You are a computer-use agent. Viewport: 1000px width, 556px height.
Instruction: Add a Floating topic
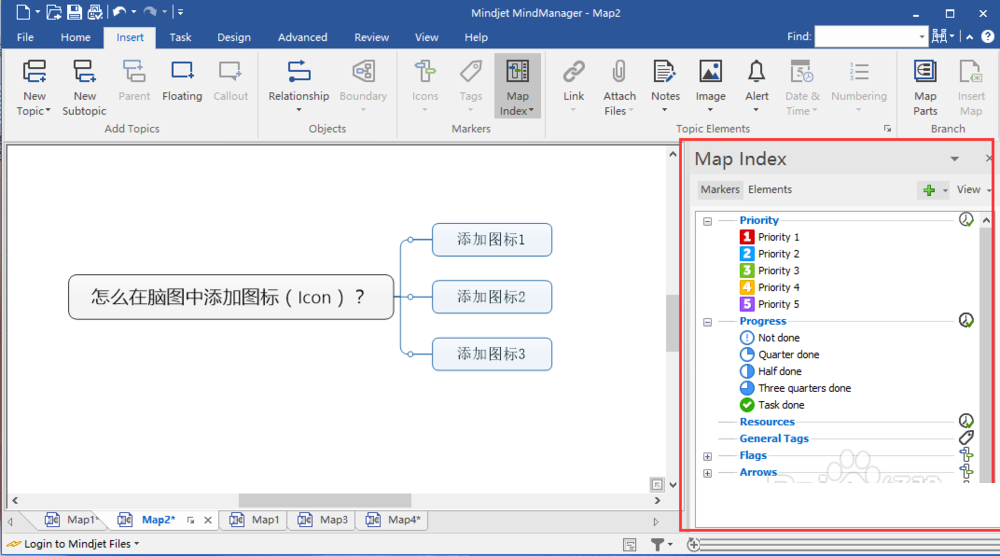(x=182, y=81)
